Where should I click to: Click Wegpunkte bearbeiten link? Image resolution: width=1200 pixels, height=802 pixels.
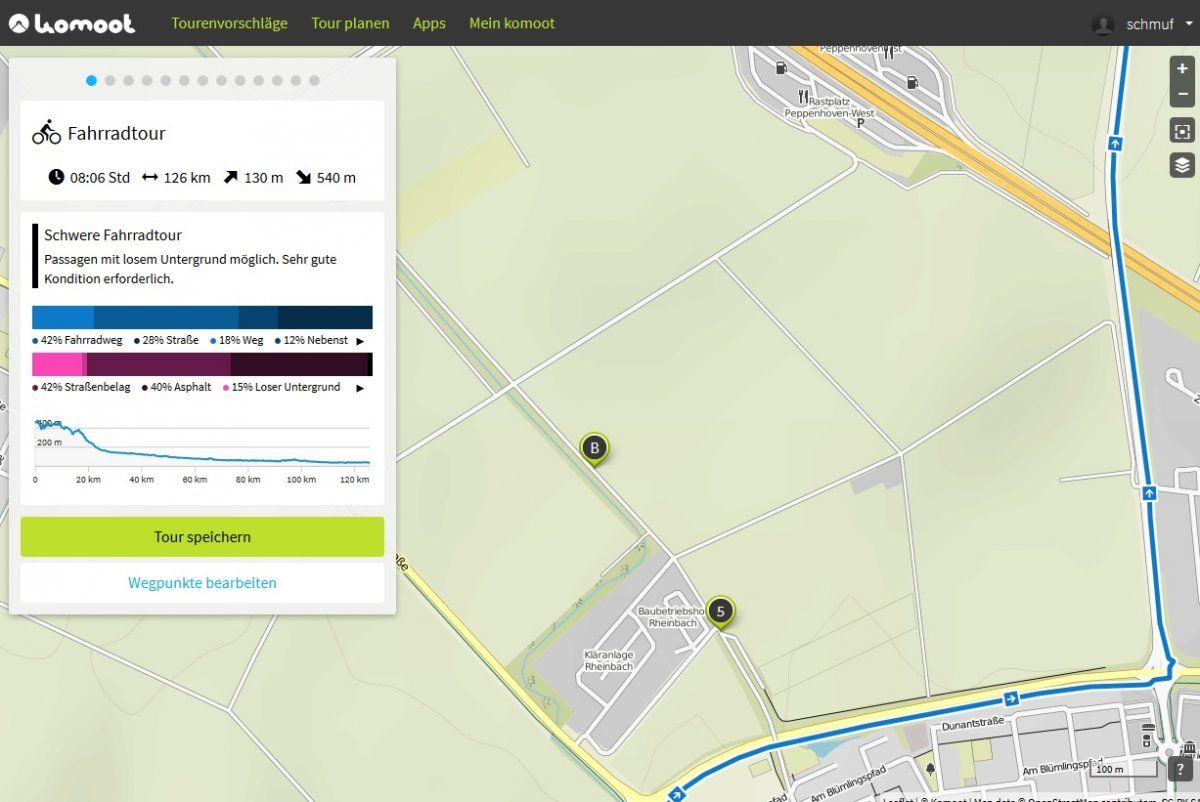click(202, 583)
